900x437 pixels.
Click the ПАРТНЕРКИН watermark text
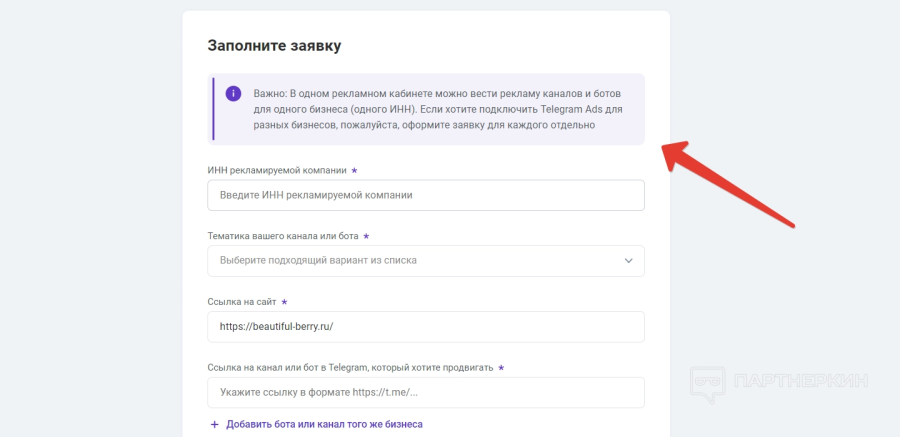click(801, 380)
